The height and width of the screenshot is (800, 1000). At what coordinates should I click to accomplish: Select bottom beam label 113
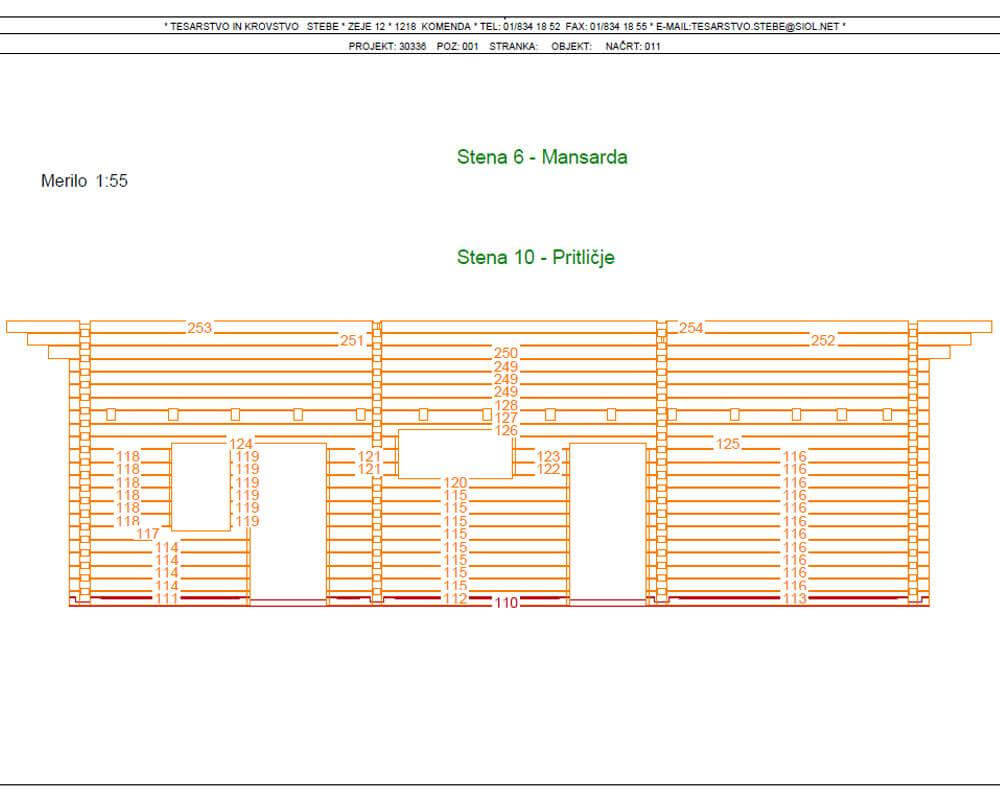pos(795,598)
